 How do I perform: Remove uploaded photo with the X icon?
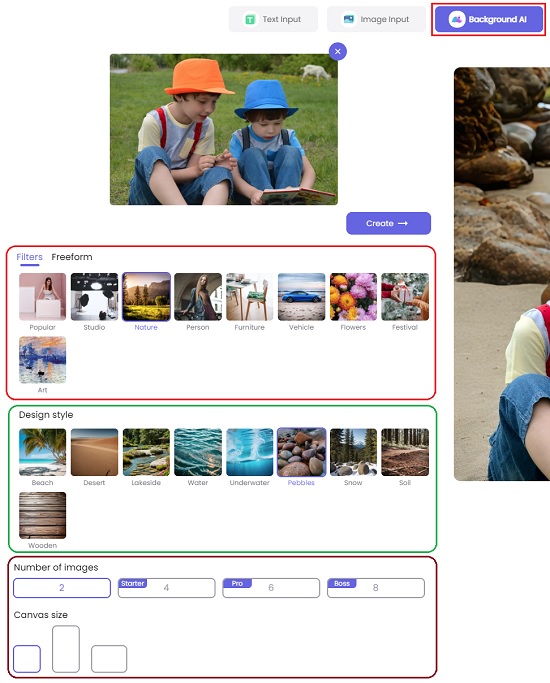click(x=337, y=51)
